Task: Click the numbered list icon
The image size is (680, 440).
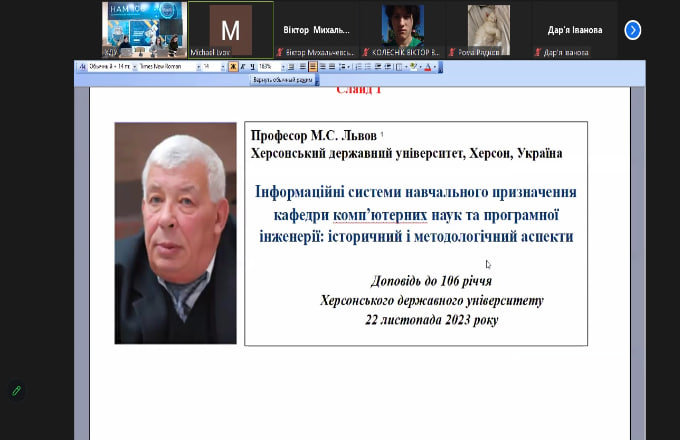Action: click(x=358, y=67)
